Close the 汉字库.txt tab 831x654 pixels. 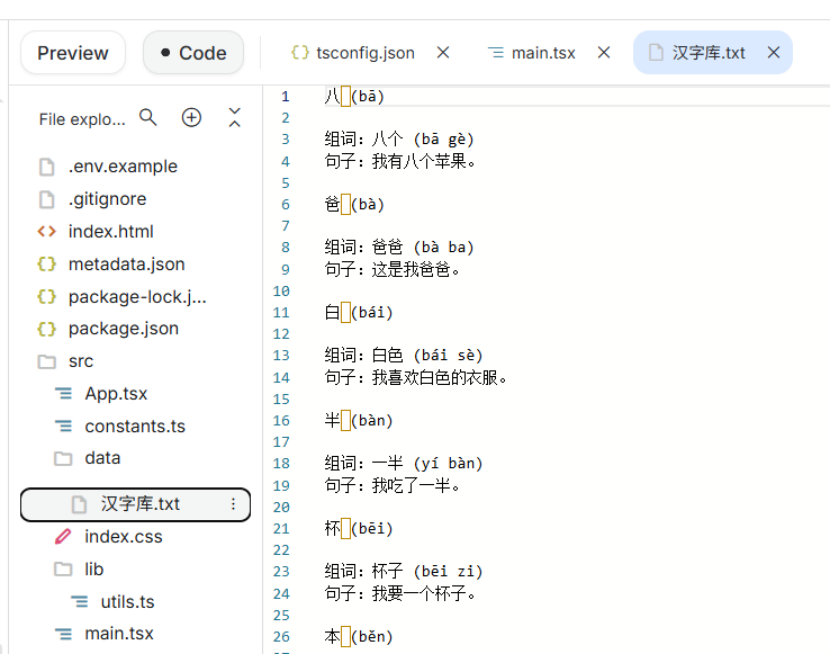click(773, 52)
